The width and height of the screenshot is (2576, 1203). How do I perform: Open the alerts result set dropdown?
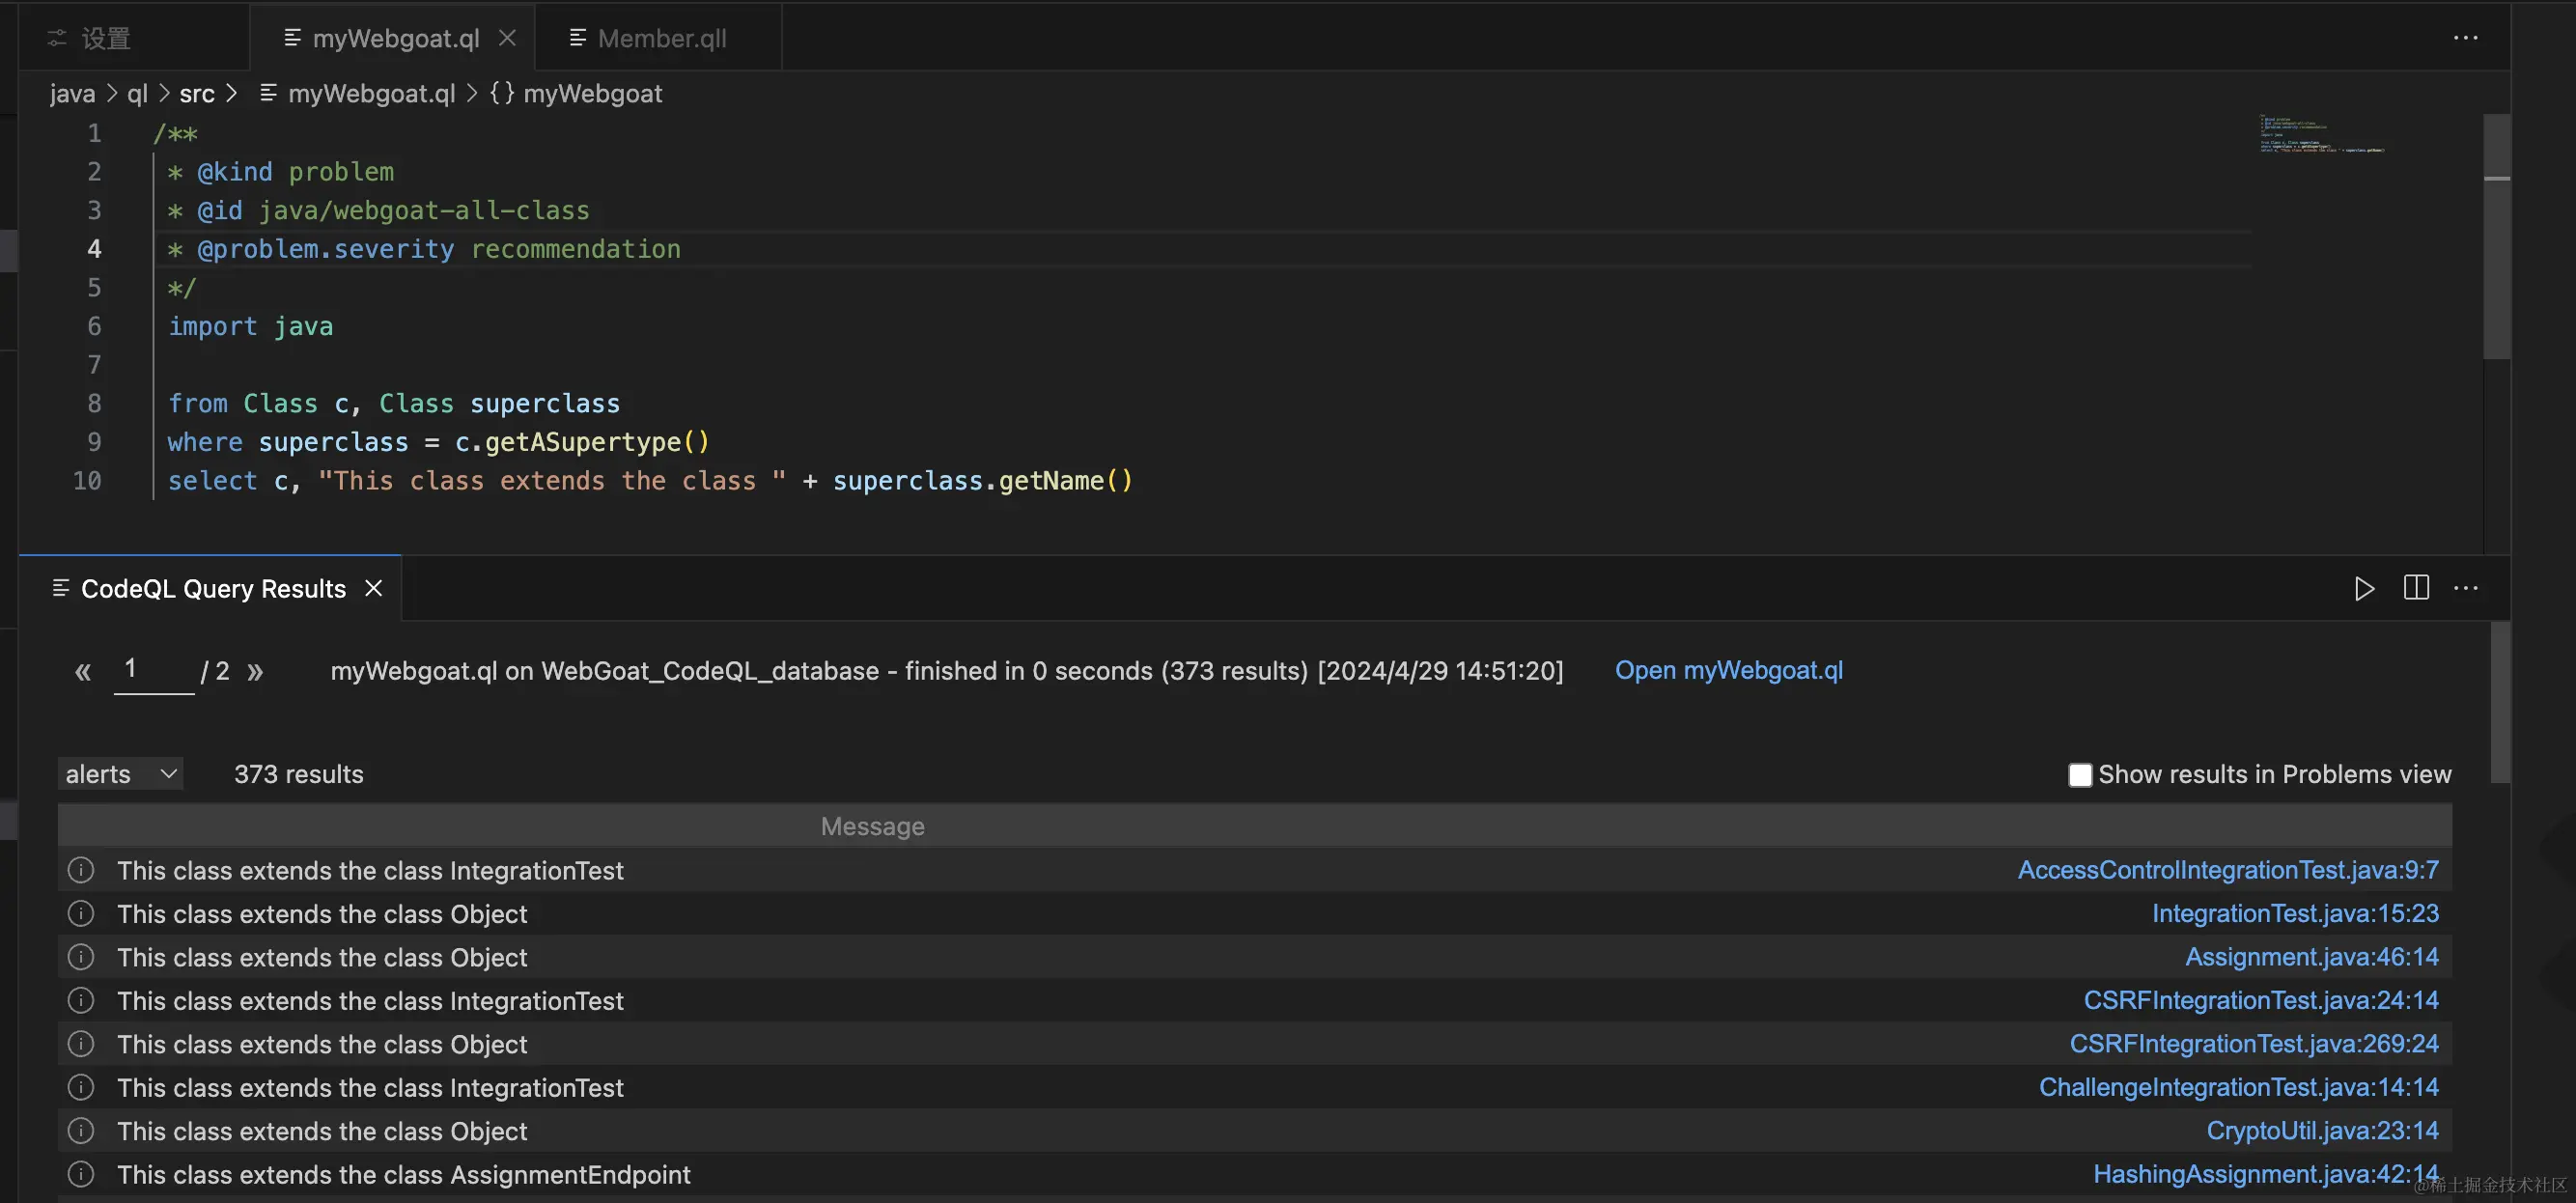coord(120,774)
